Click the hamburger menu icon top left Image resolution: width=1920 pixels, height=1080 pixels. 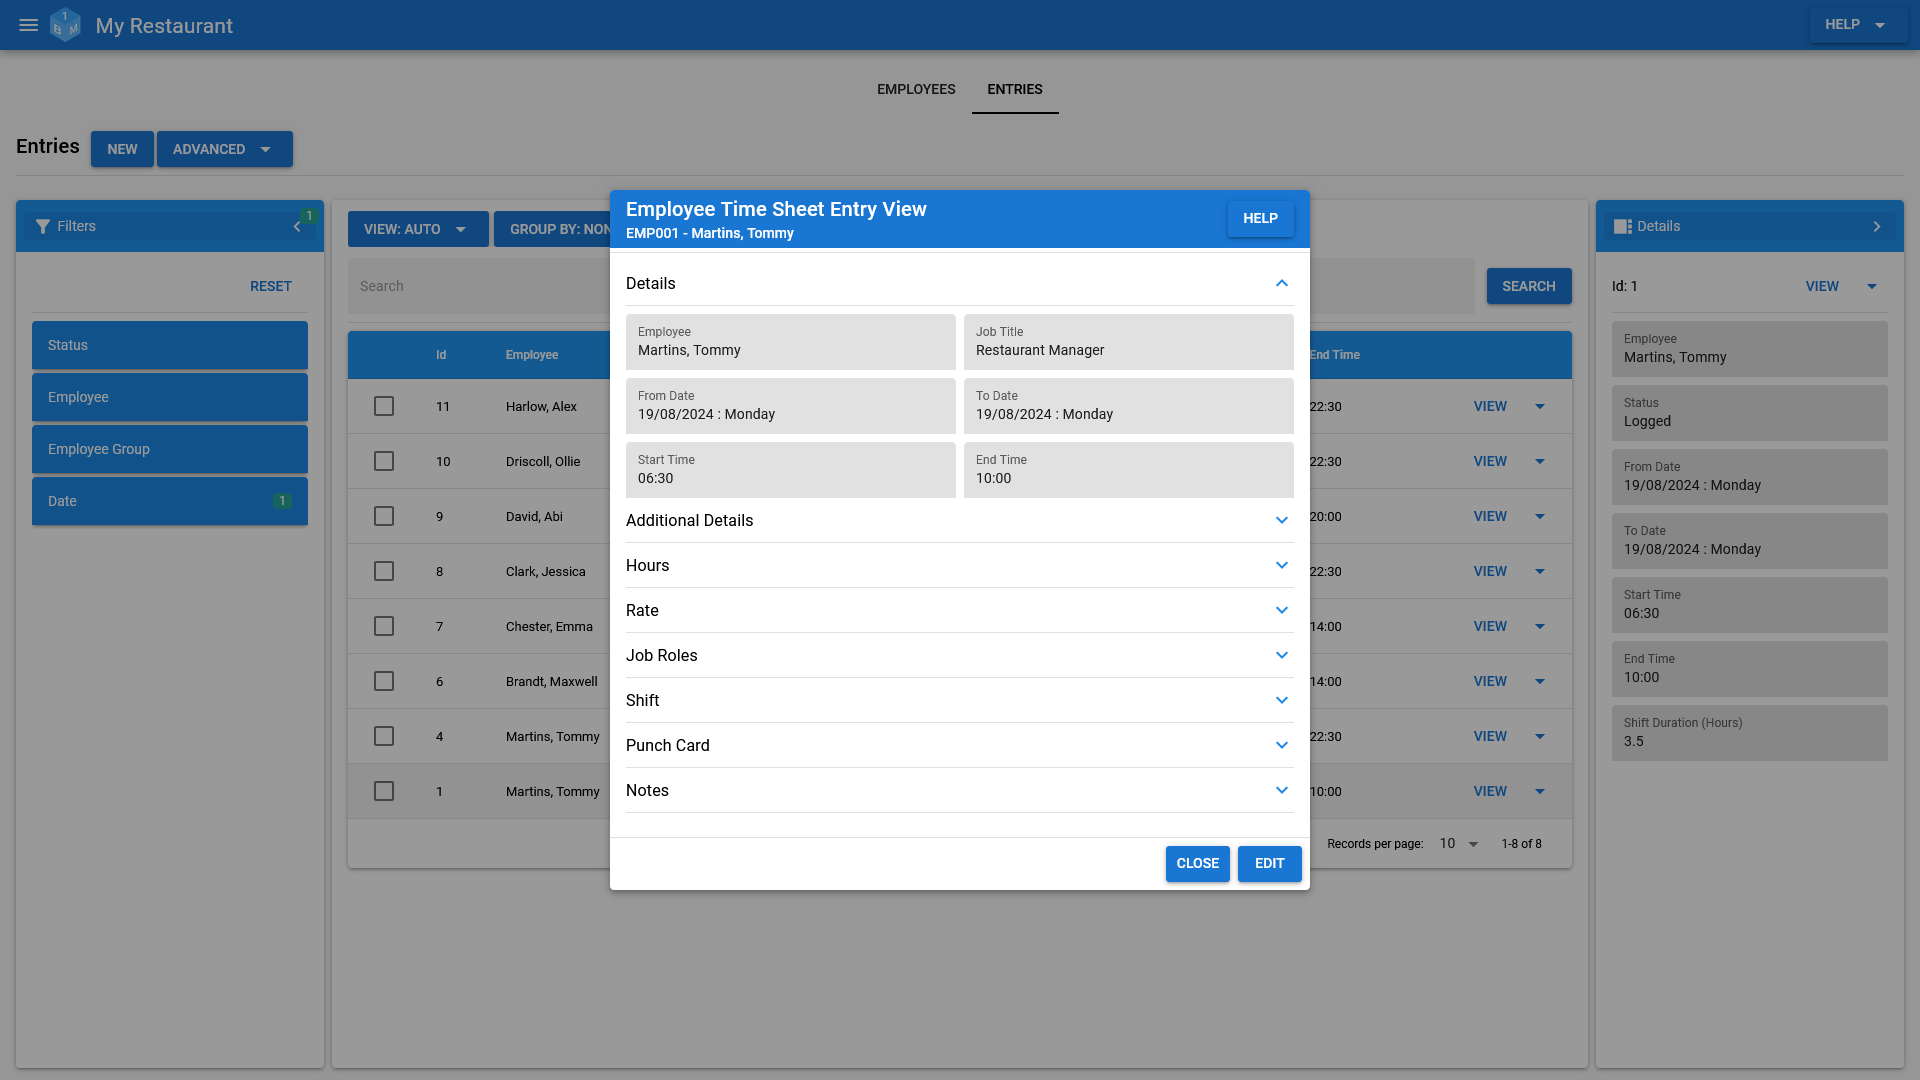point(29,24)
